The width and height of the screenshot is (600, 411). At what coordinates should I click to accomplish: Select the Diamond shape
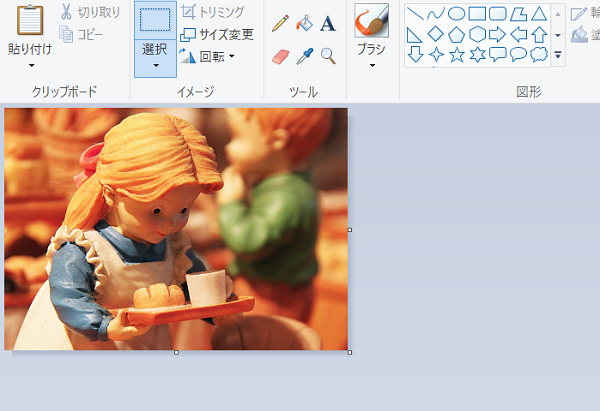click(436, 34)
